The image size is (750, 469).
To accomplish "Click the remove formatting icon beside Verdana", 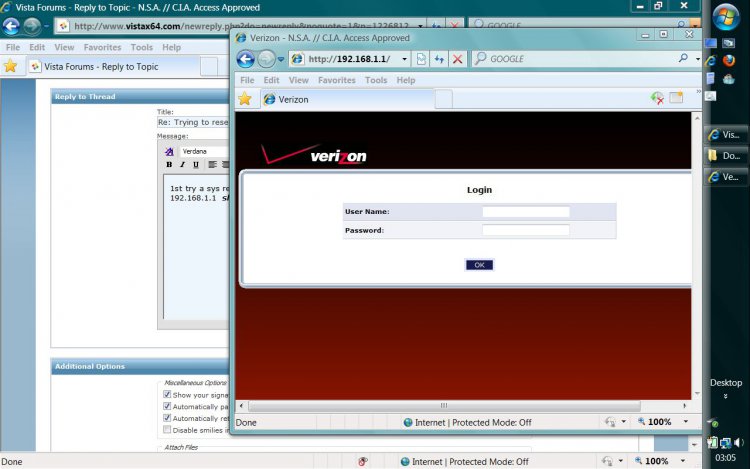I will 169,152.
